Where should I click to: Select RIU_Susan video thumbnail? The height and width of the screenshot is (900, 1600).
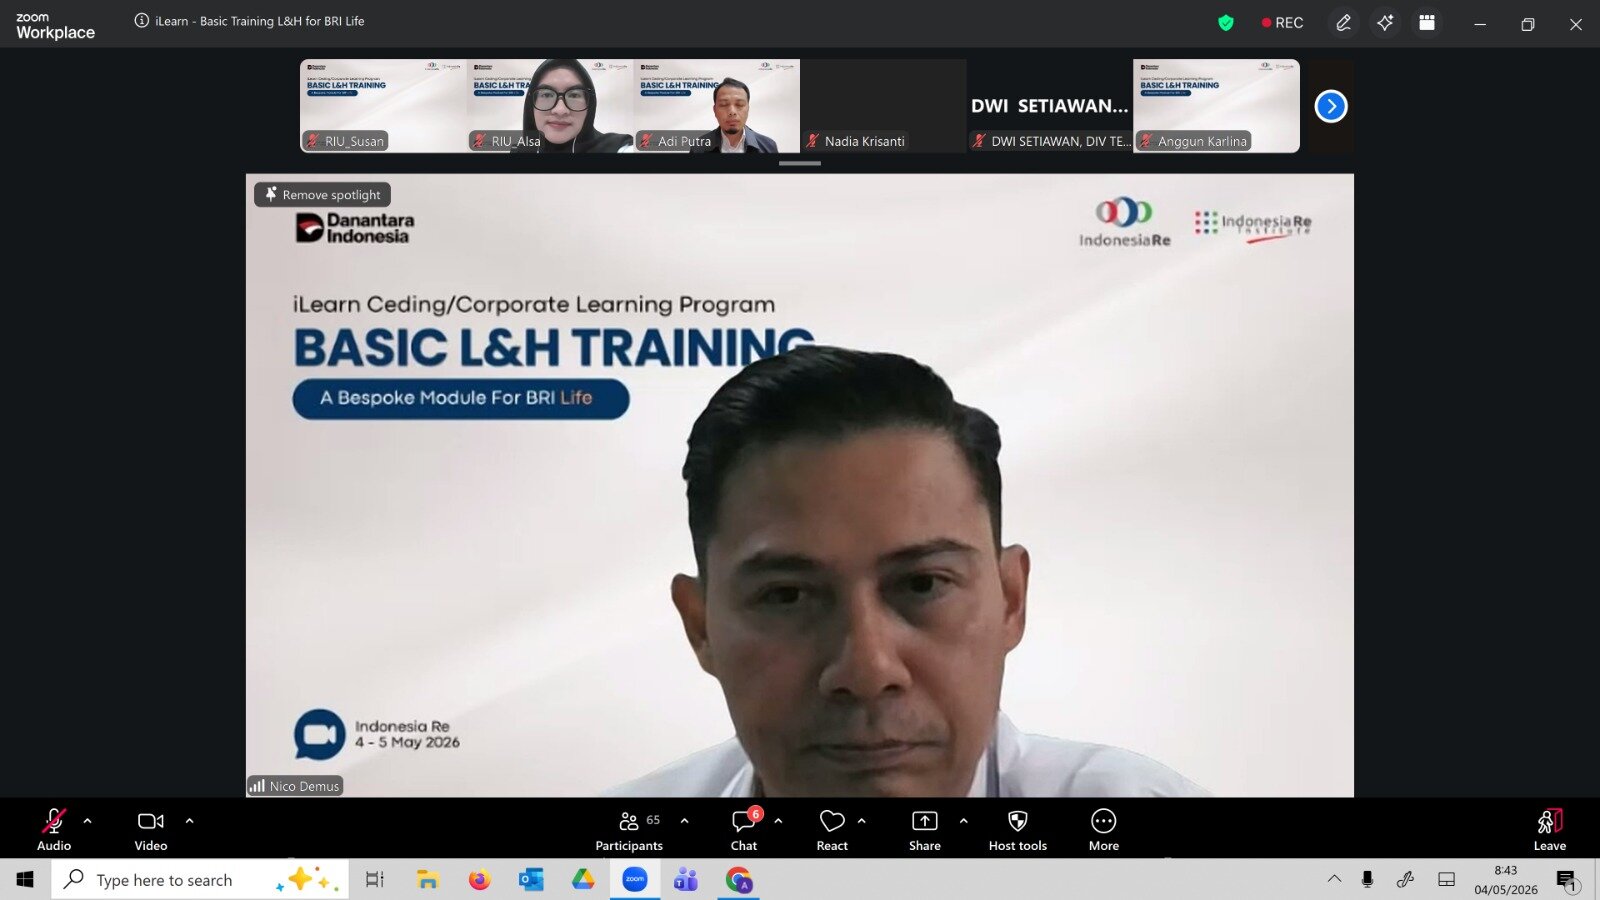(x=383, y=106)
